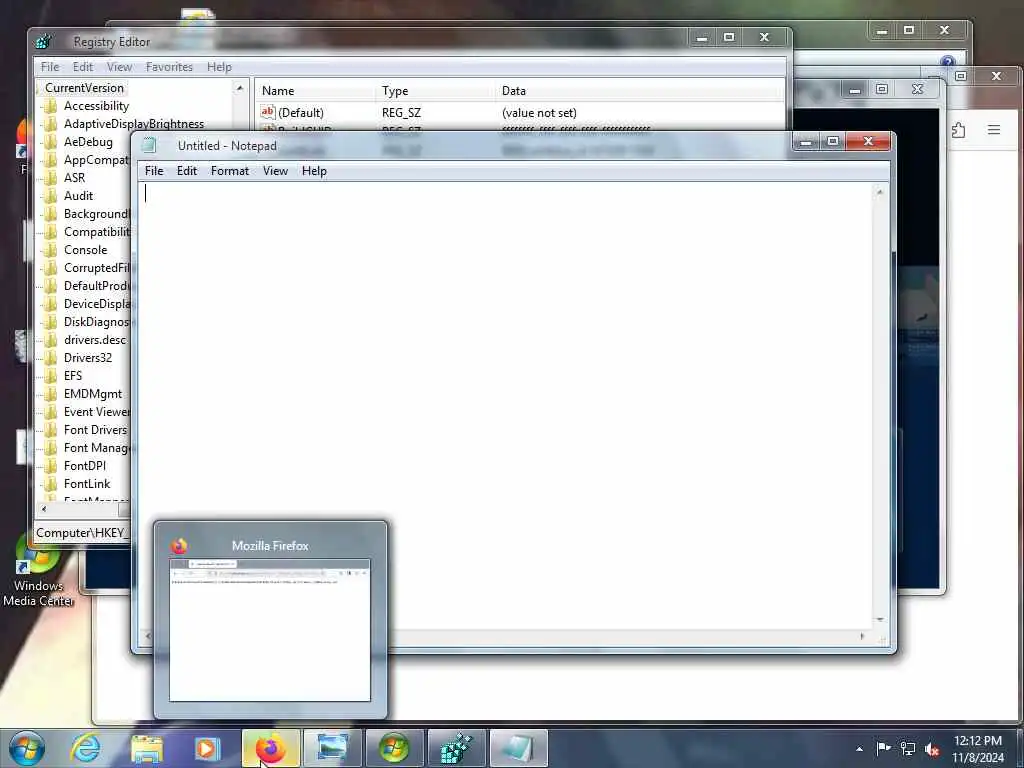The image size is (1024, 768).
Task: Switch to Registry Editor taskbar icon
Action: click(456, 748)
